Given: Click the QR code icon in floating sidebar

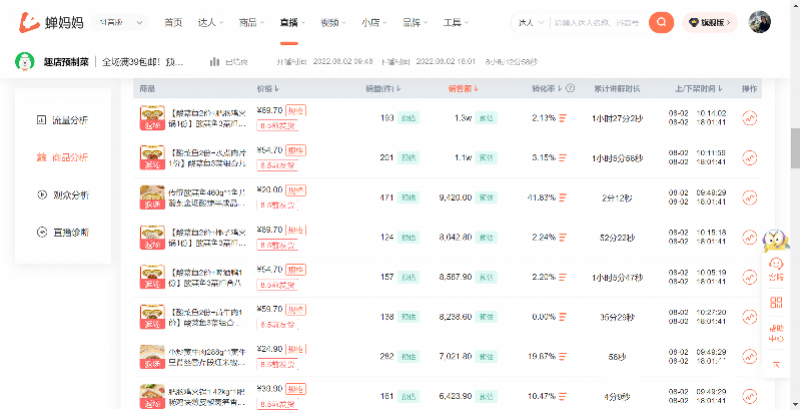Looking at the screenshot, I should [776, 303].
